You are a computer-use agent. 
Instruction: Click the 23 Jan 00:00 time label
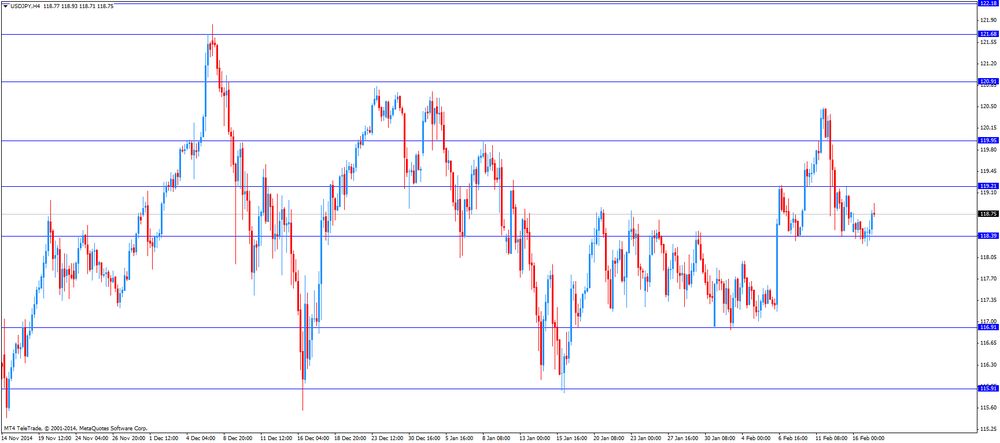point(647,439)
